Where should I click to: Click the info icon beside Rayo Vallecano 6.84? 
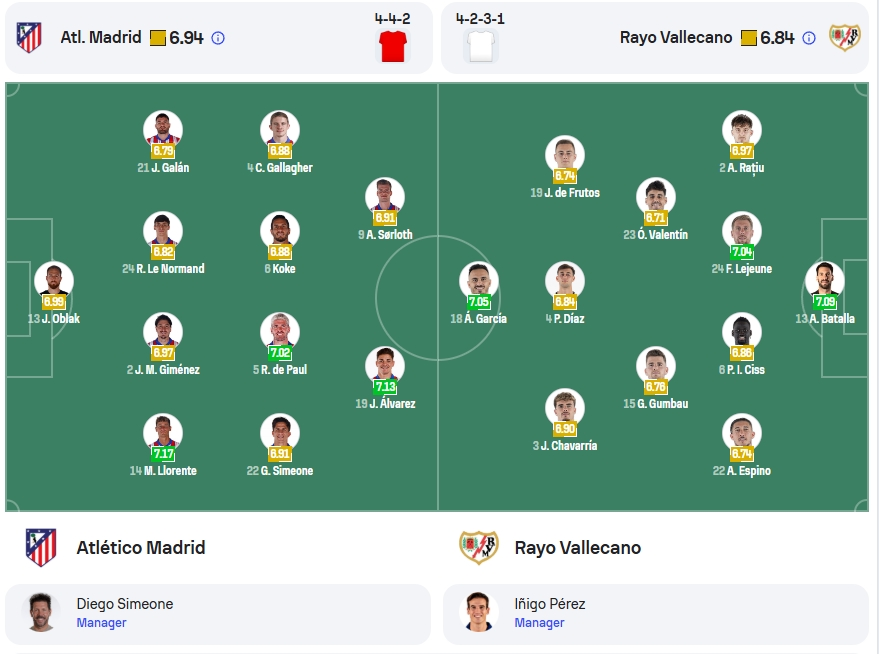(808, 38)
